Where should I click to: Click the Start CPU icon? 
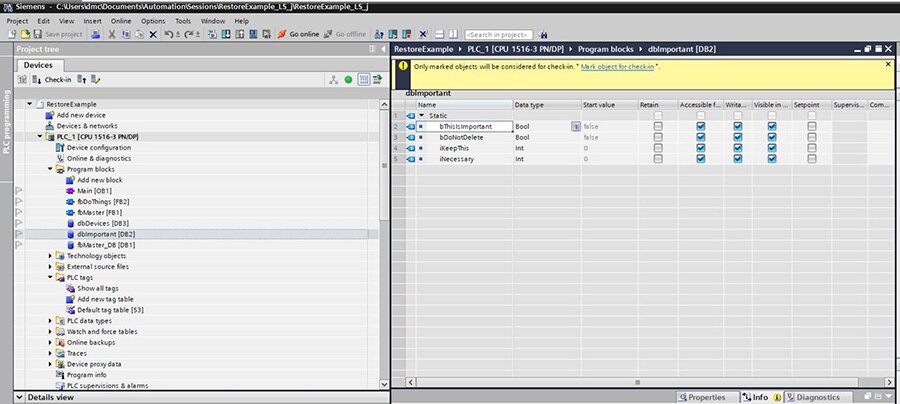pyautogui.click(x=393, y=34)
